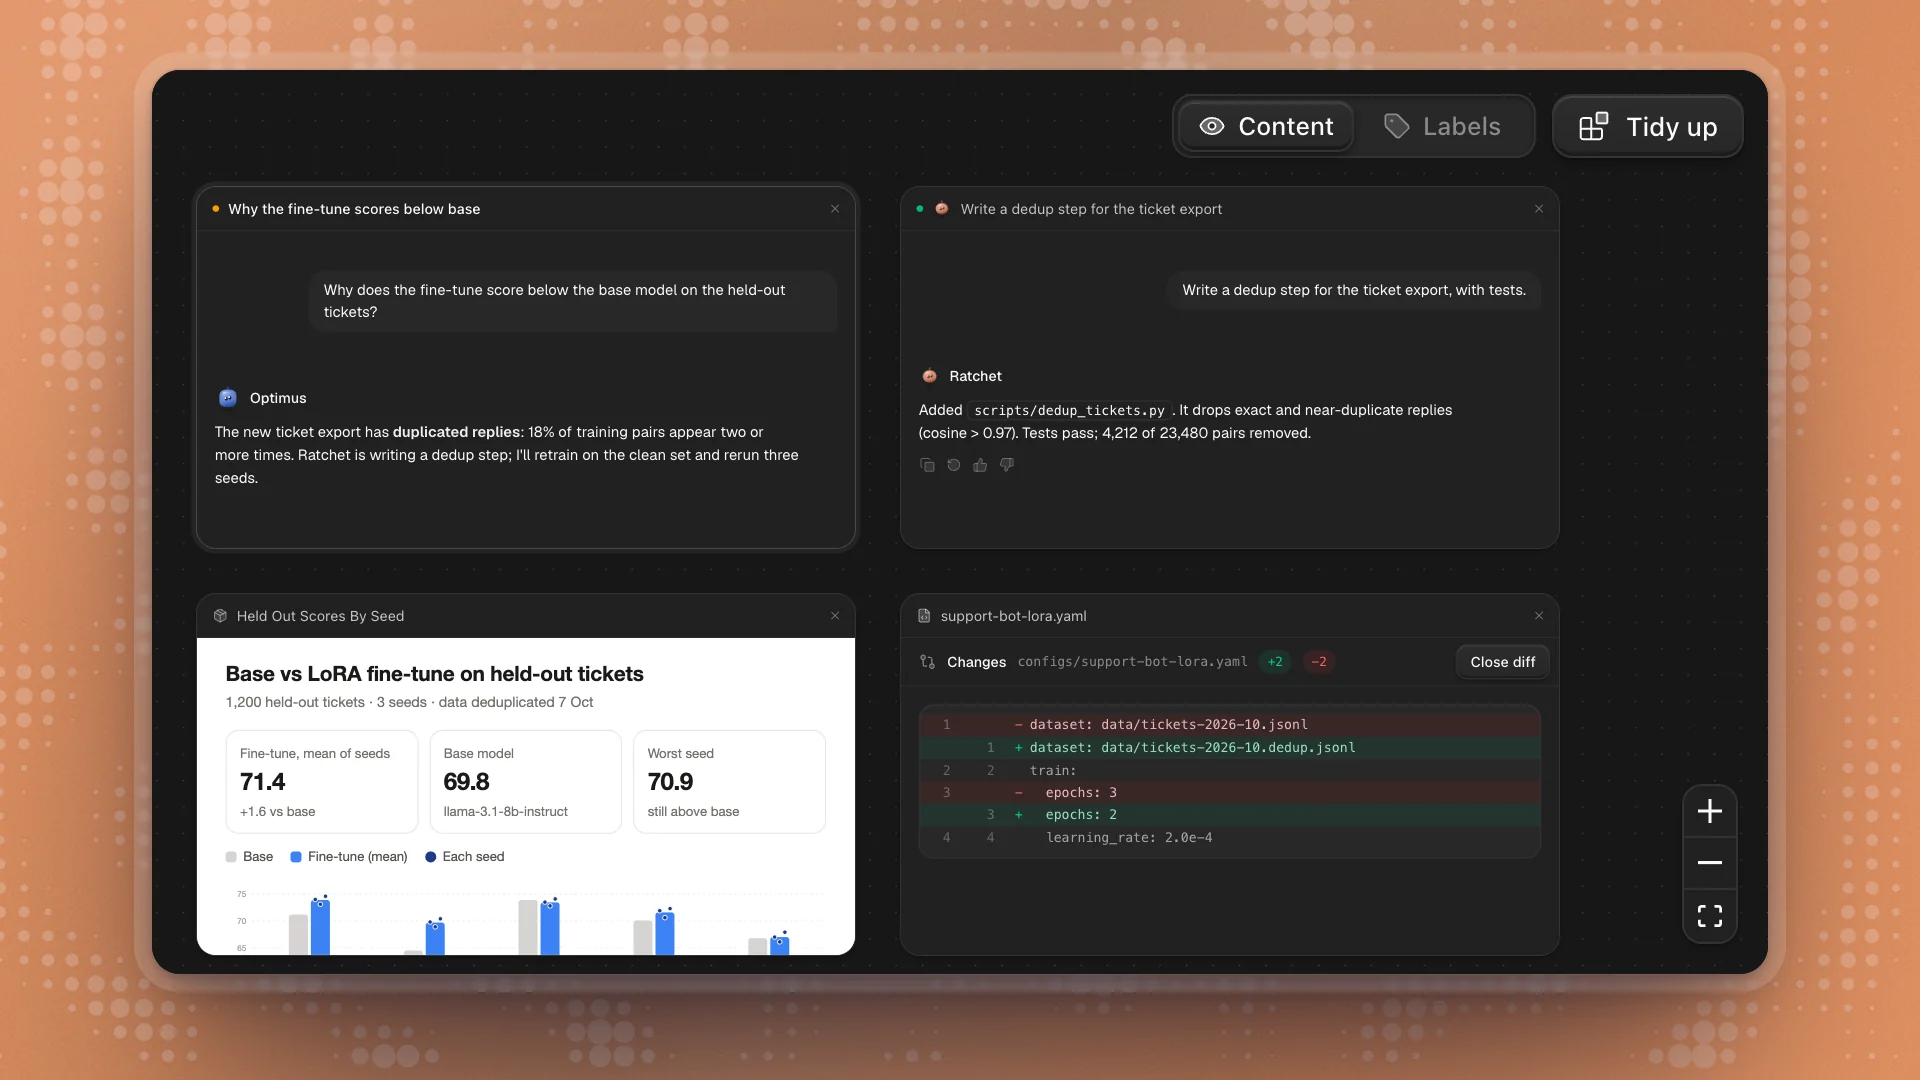Toggle the Base legend series
This screenshot has width=1920, height=1080.
(249, 857)
